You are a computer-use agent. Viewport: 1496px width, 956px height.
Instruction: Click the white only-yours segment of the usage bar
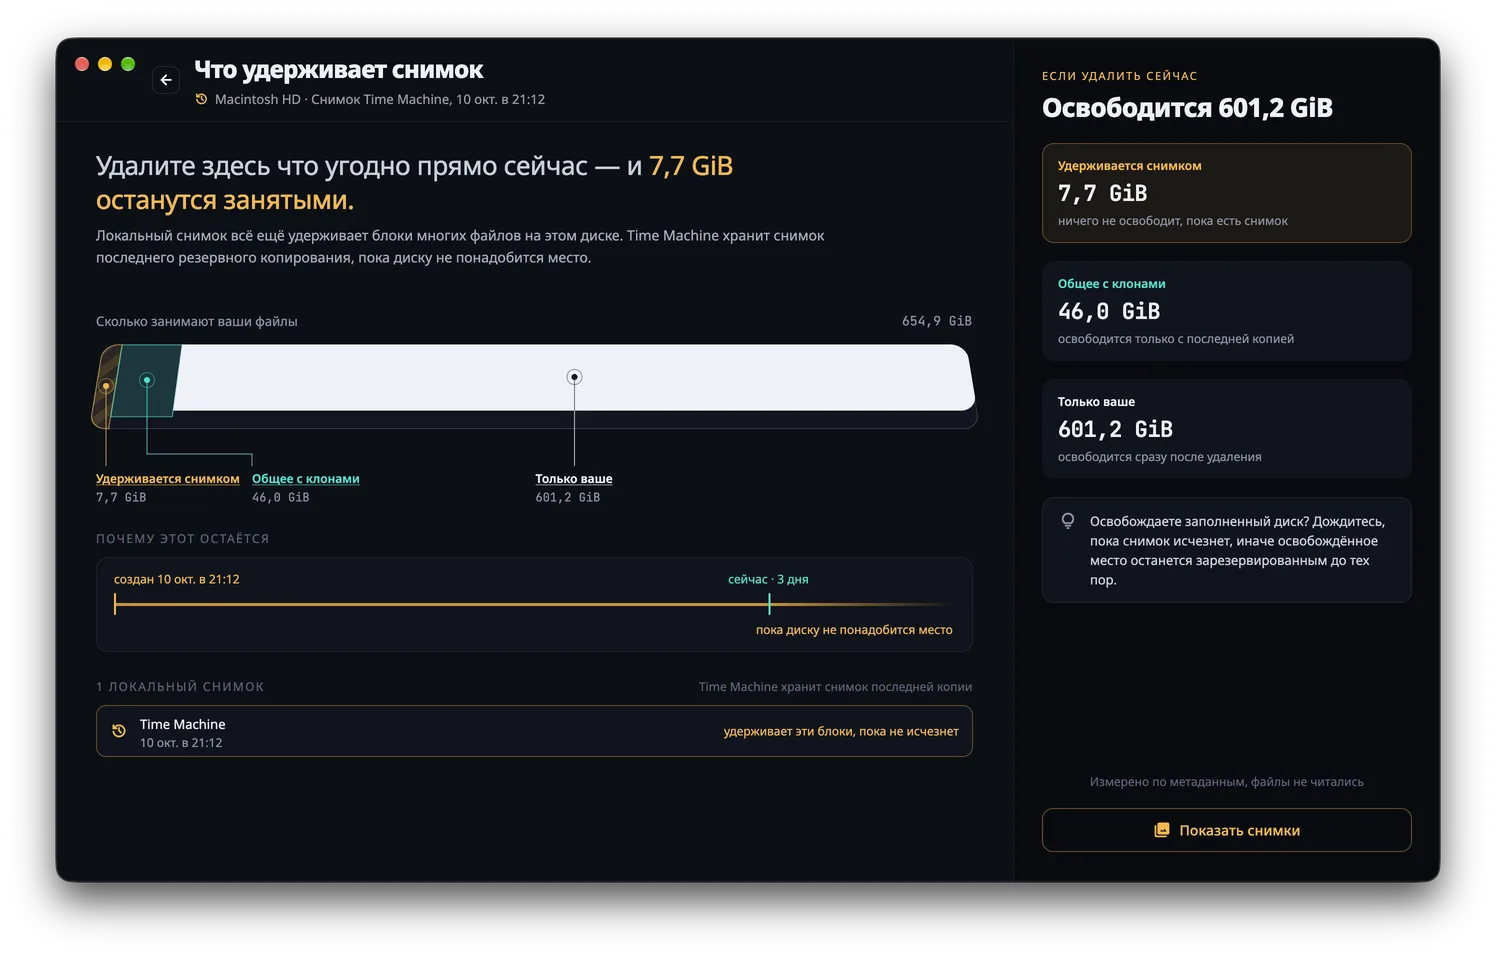(574, 378)
